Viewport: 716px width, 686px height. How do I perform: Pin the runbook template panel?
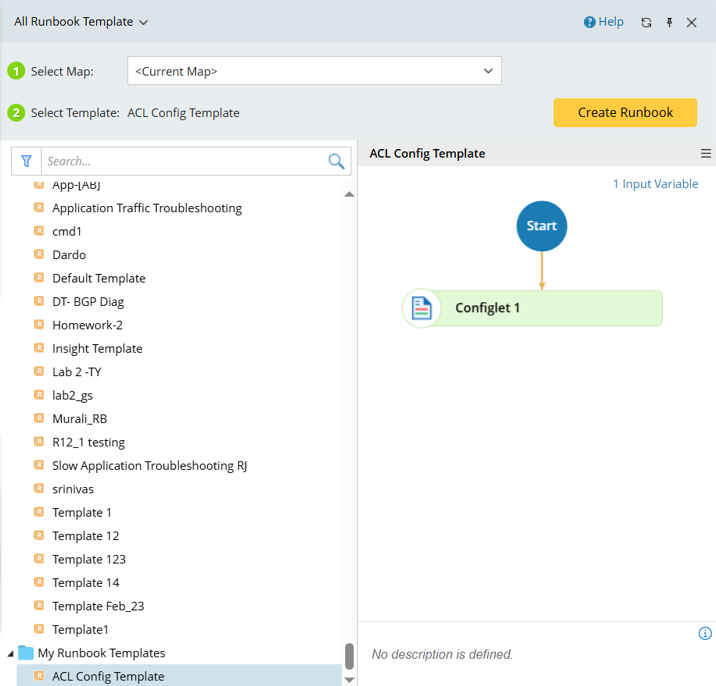click(x=669, y=22)
